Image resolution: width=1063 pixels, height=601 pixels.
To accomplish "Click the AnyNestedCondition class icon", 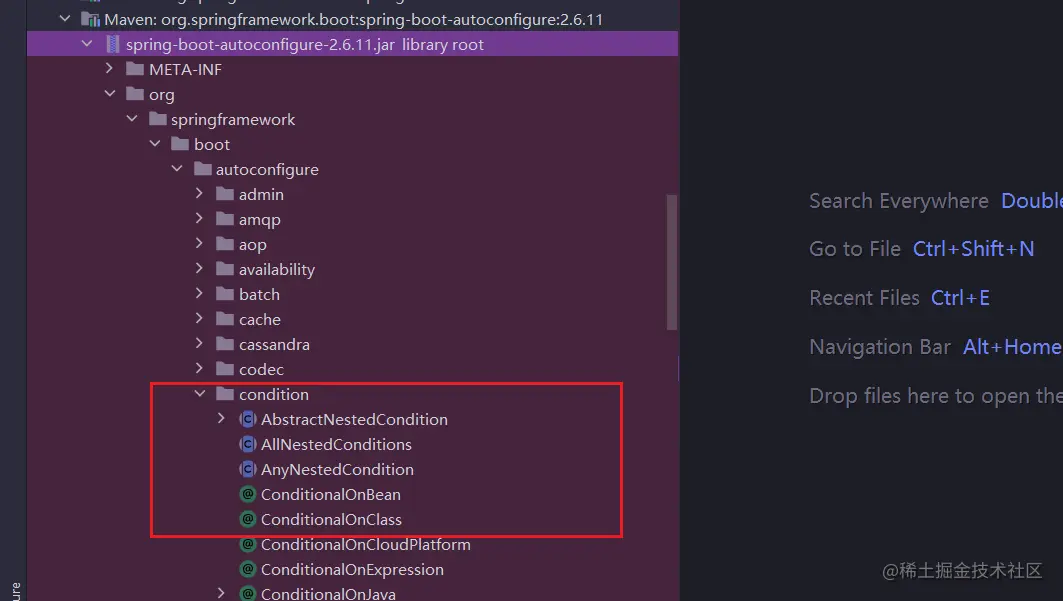I will pos(247,470).
